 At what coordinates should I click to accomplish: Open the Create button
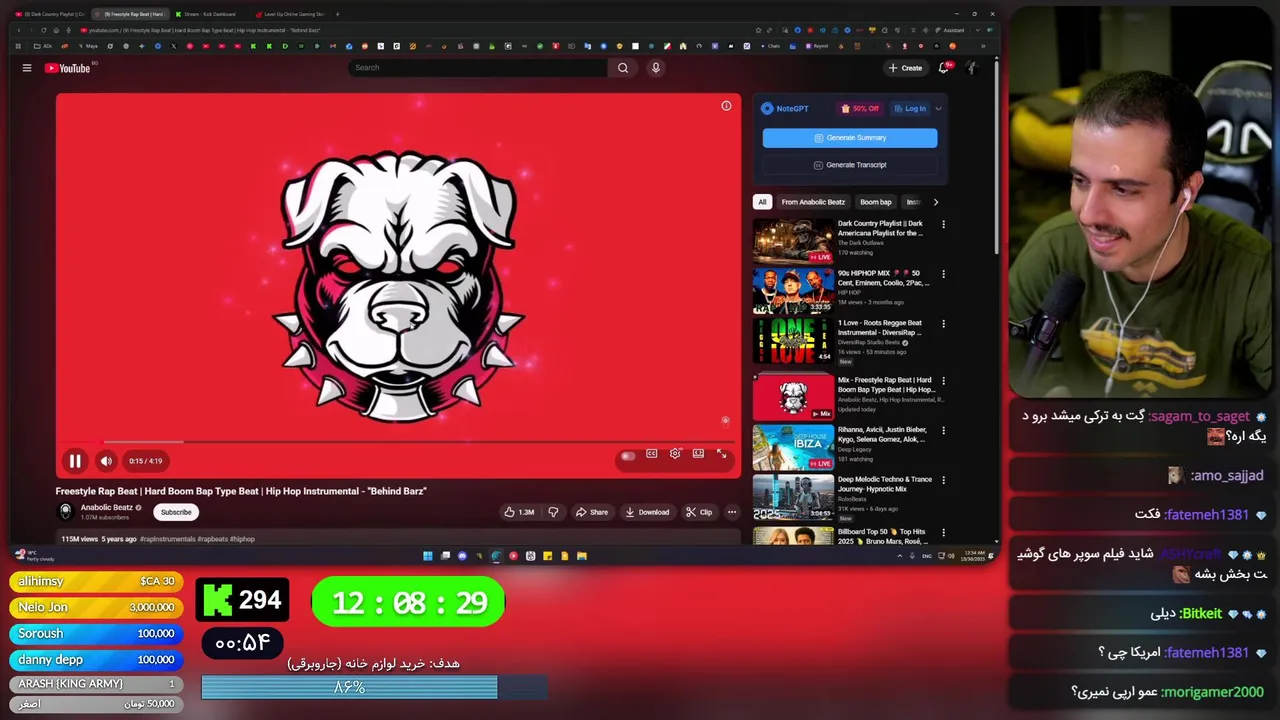click(905, 68)
